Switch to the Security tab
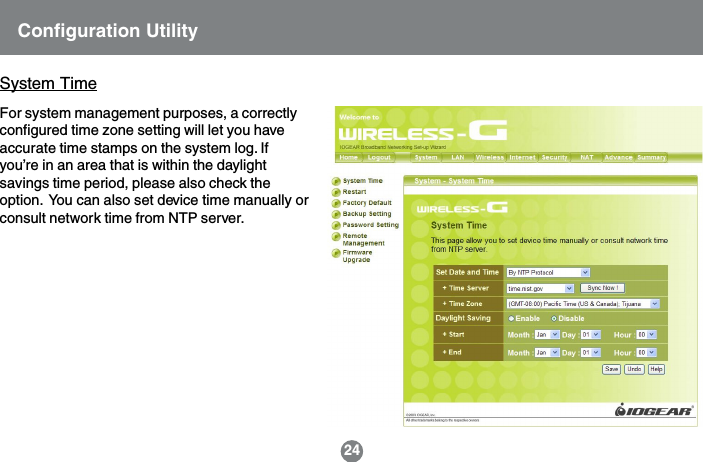The height and width of the screenshot is (462, 703). click(555, 157)
